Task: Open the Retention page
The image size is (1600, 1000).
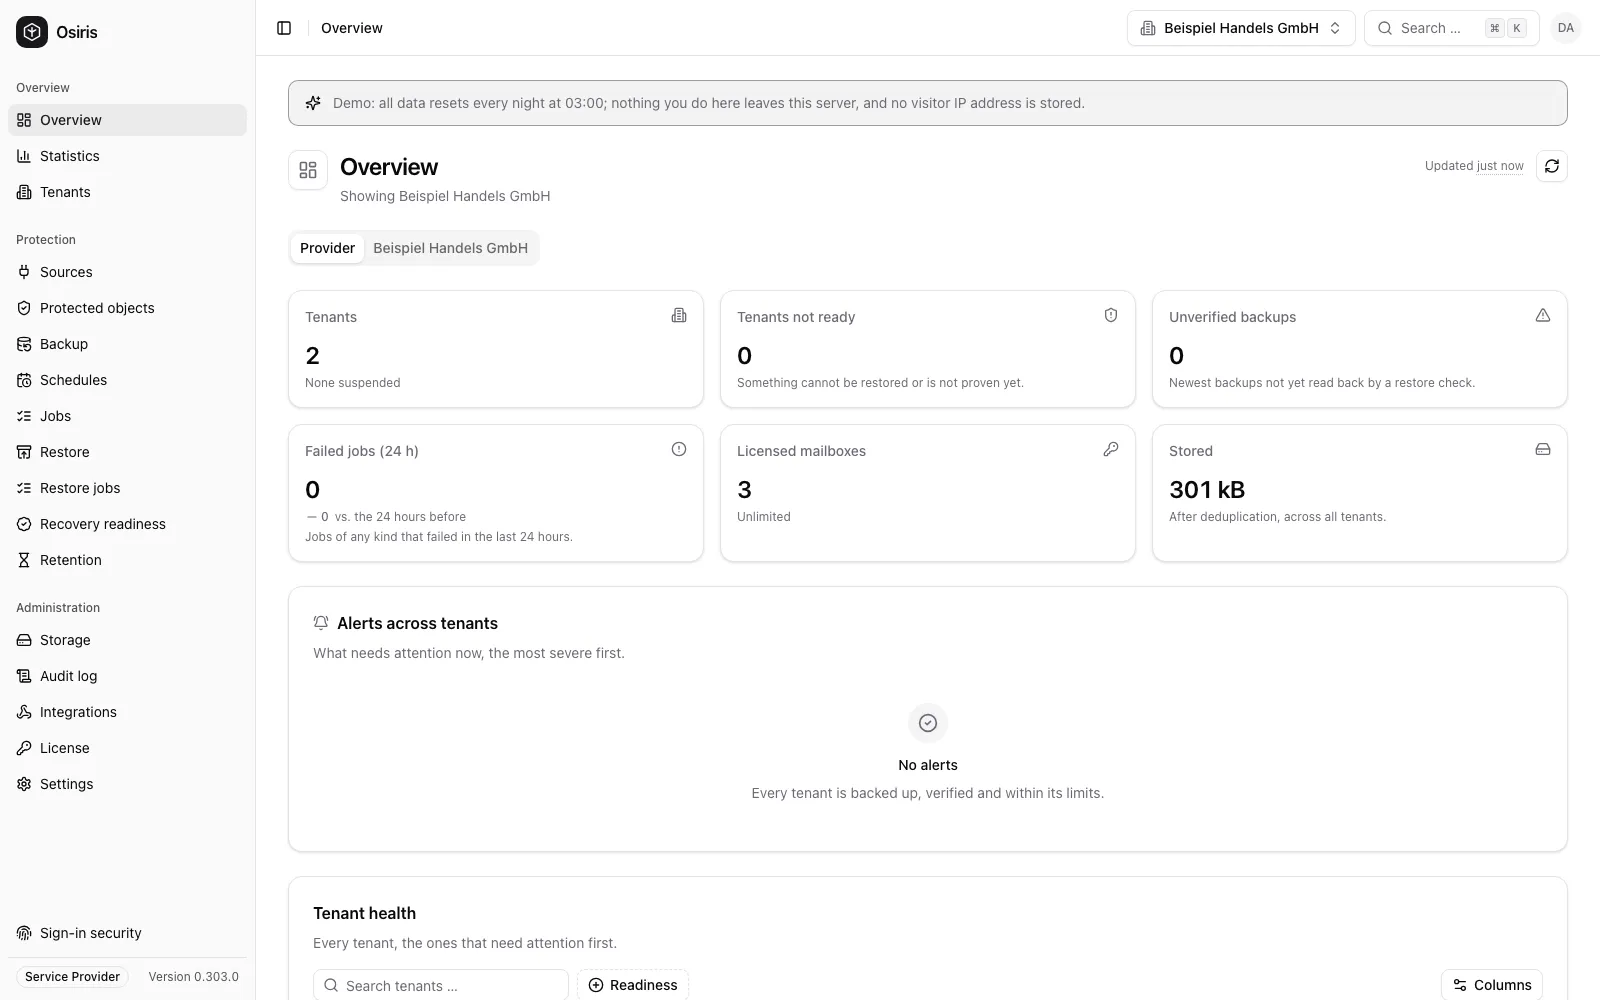Action: coord(127,560)
